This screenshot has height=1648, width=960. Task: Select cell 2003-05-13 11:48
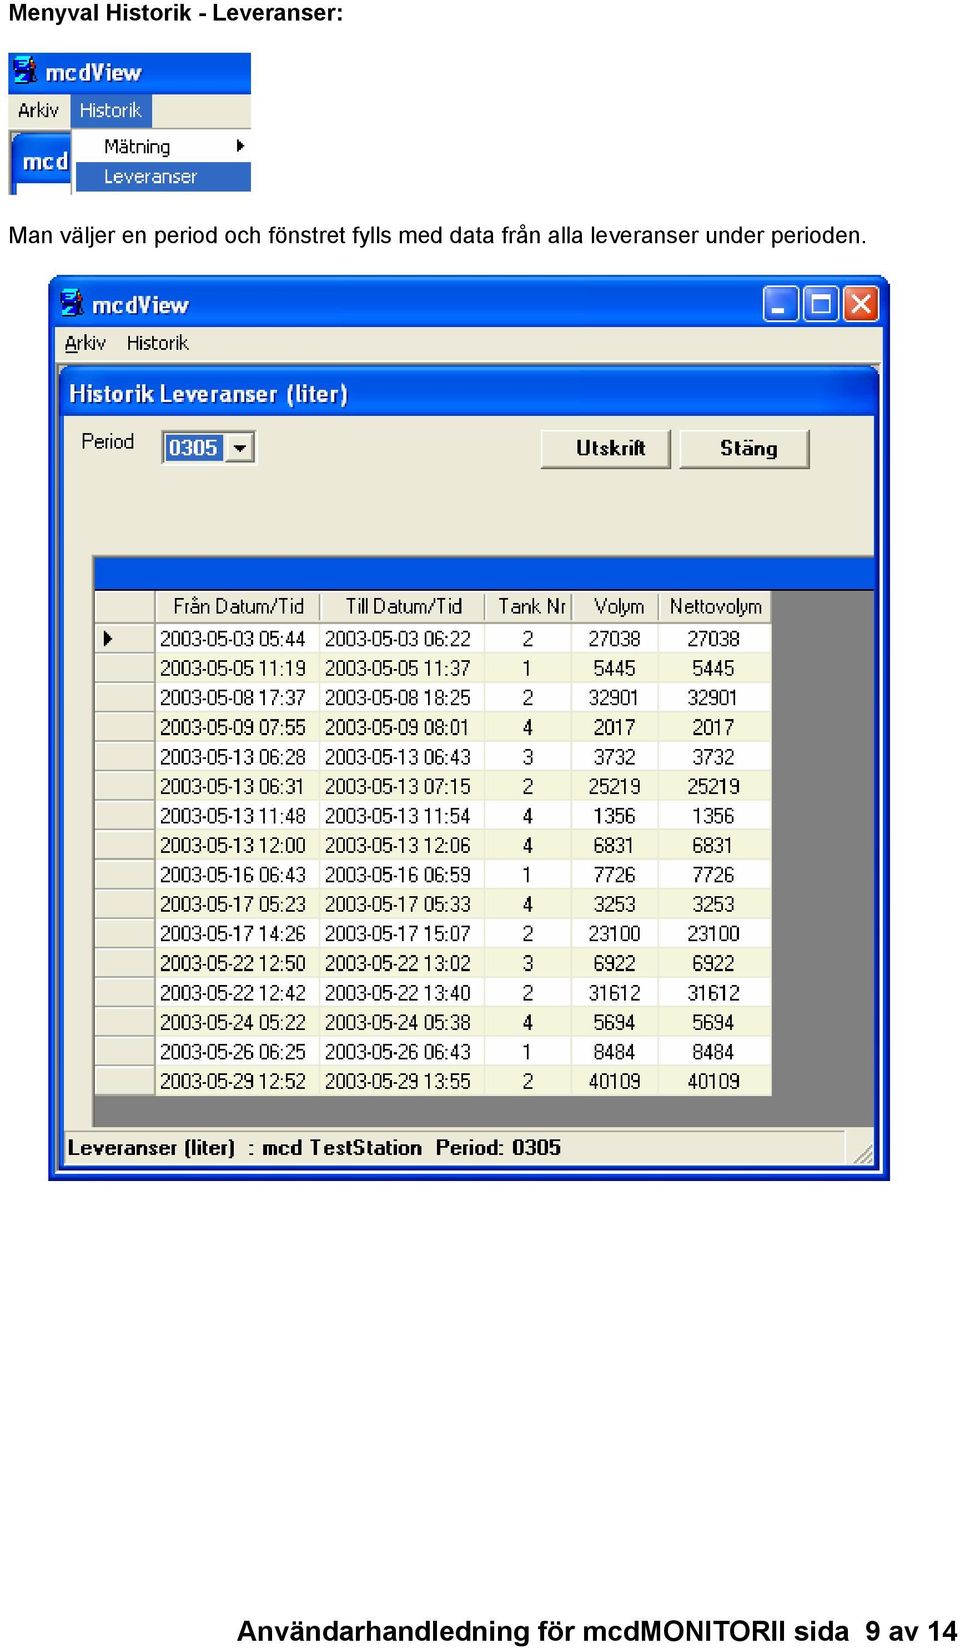click(238, 815)
